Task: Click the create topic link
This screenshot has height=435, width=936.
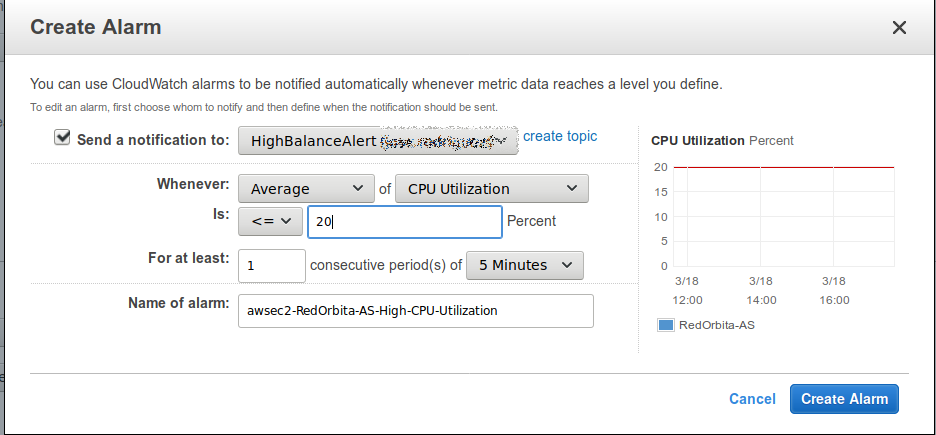Action: [560, 136]
